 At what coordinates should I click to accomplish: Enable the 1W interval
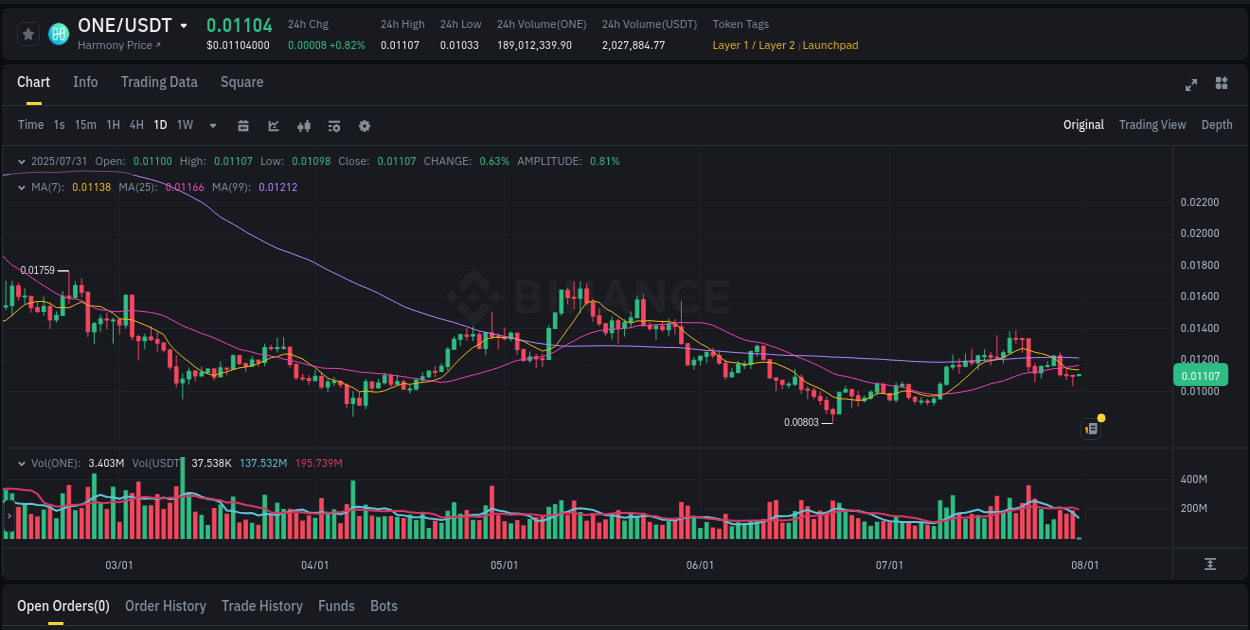click(184, 125)
